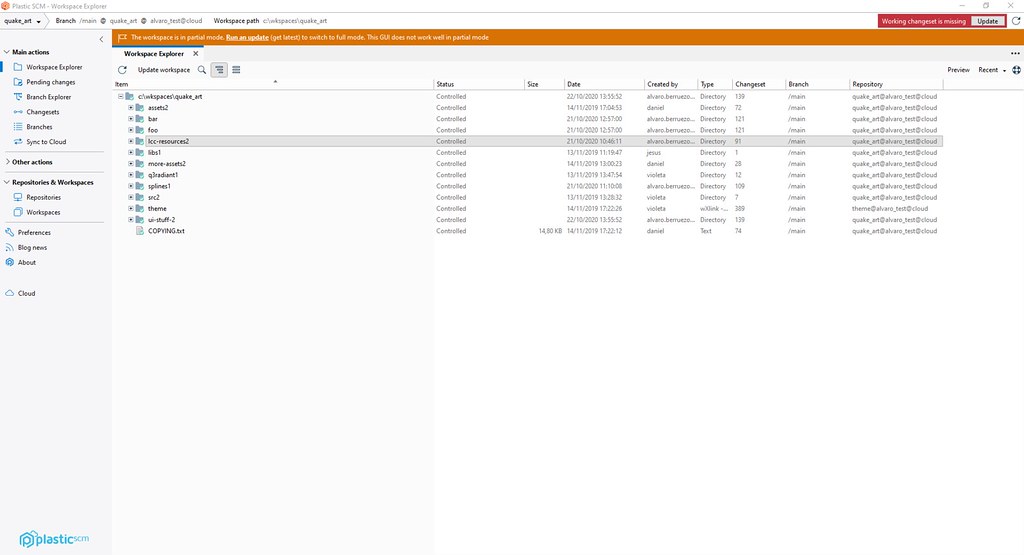Click the Preview button
The height and width of the screenshot is (555, 1024).
(958, 70)
